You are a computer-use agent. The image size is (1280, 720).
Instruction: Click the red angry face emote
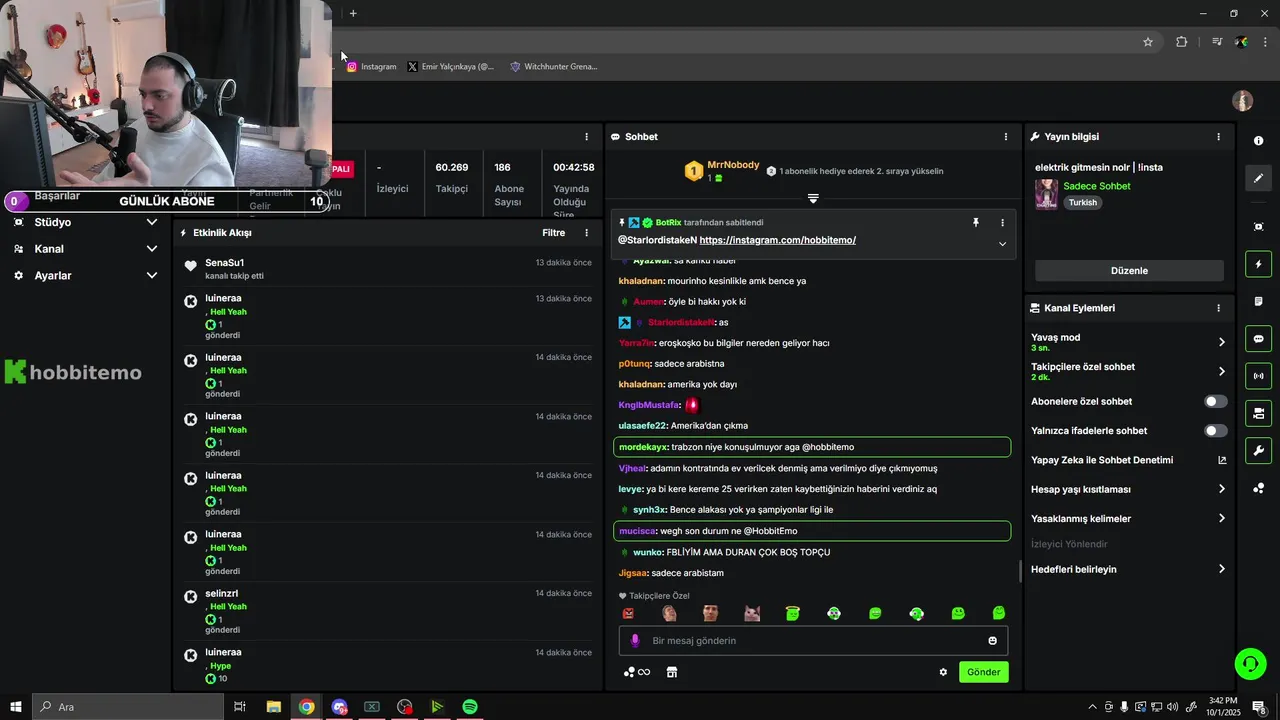click(x=628, y=614)
